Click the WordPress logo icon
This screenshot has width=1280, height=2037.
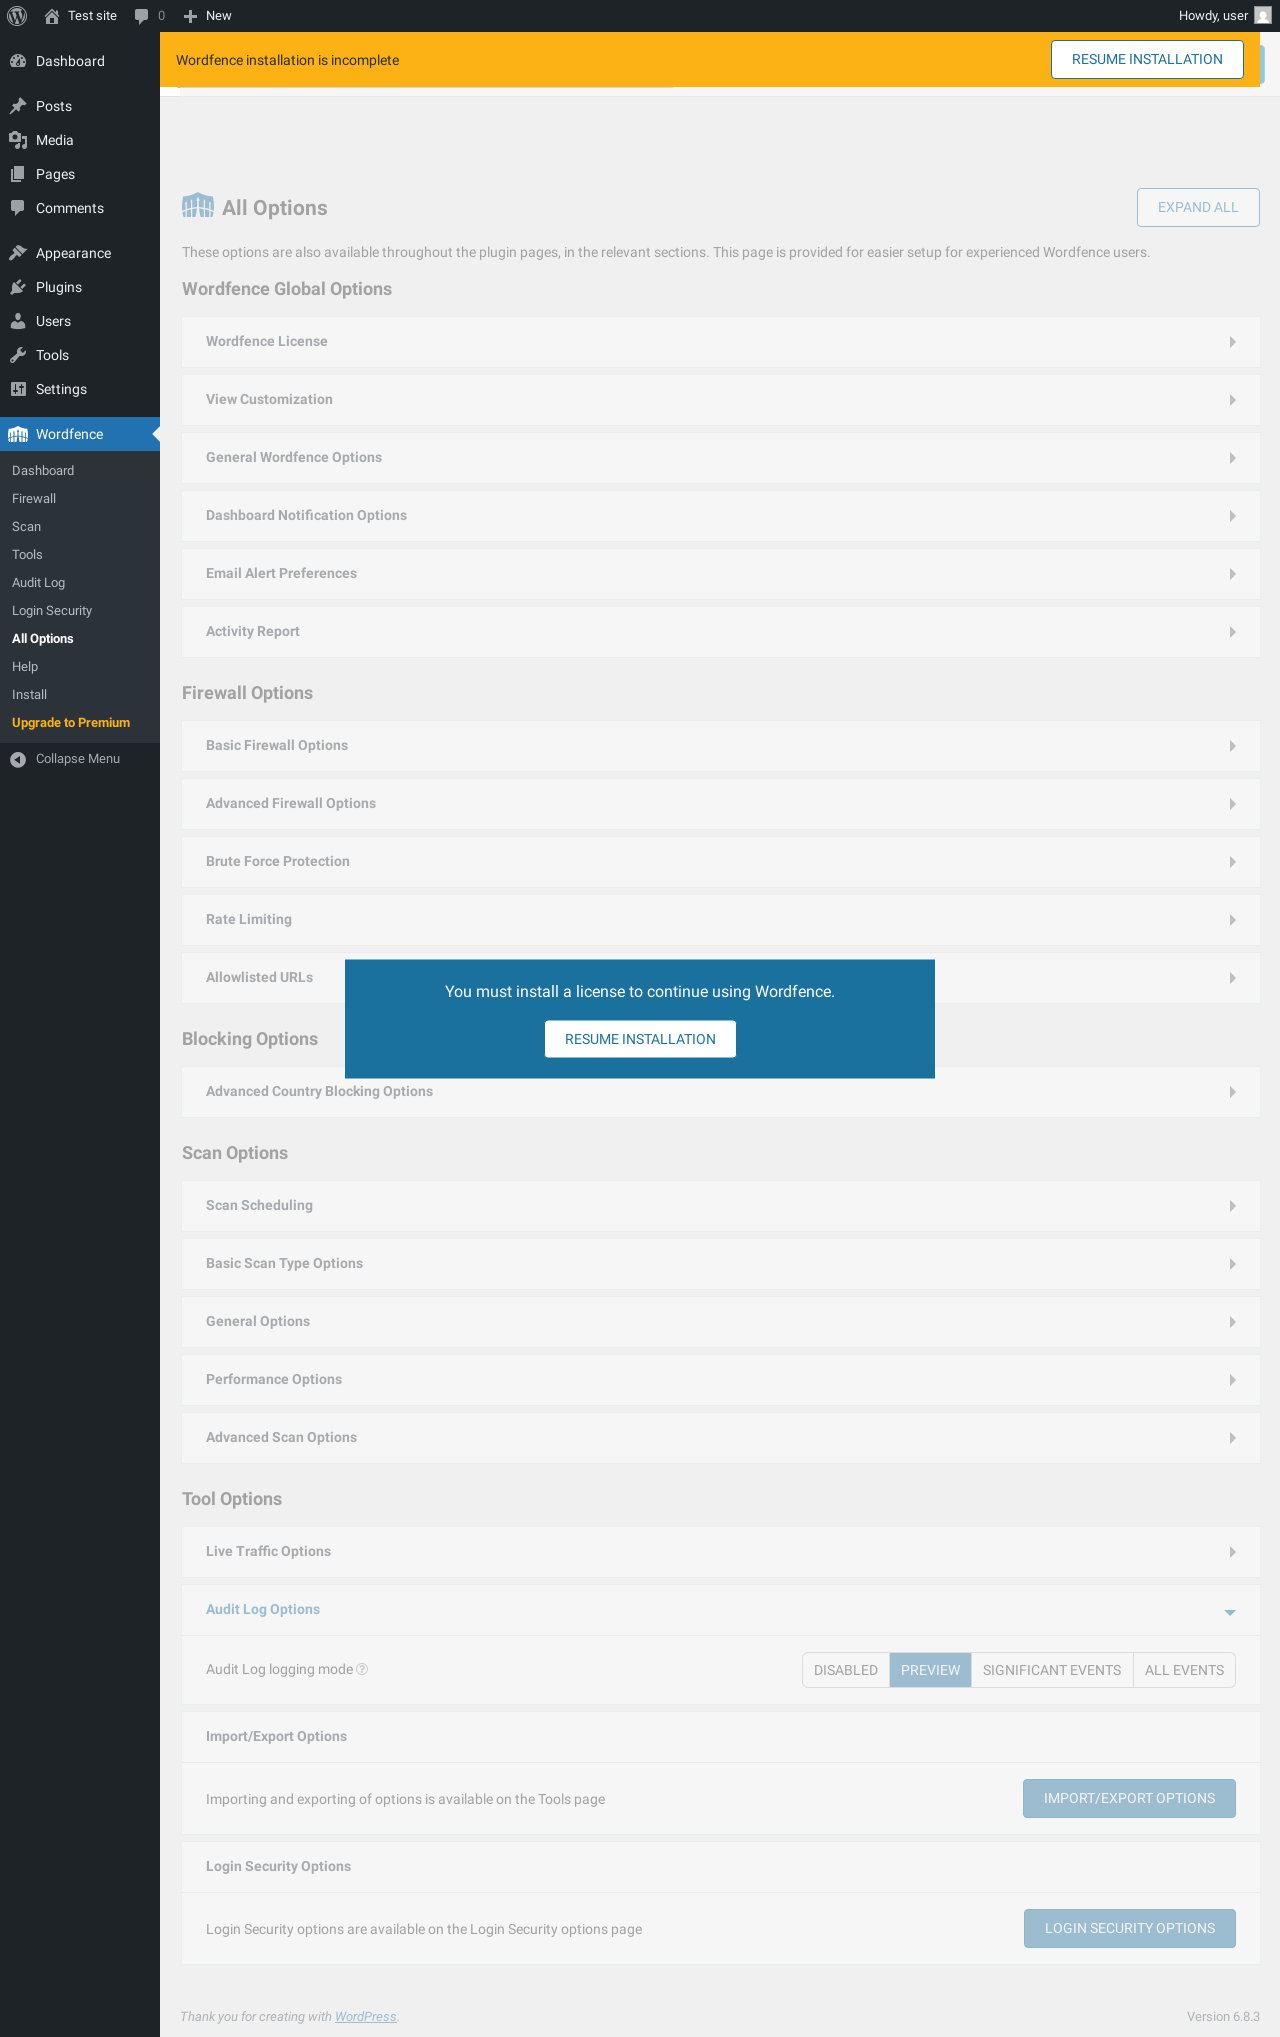point(17,16)
